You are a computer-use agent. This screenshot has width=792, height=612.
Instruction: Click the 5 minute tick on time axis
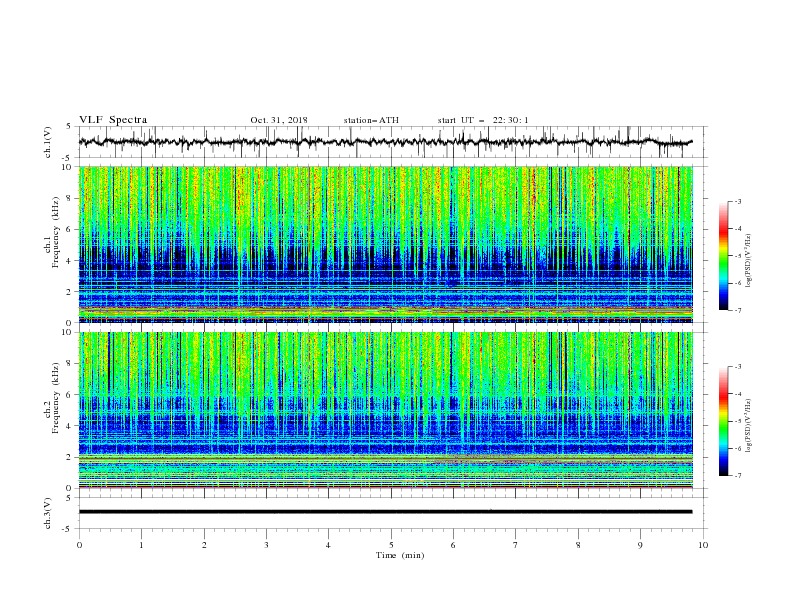pos(391,545)
